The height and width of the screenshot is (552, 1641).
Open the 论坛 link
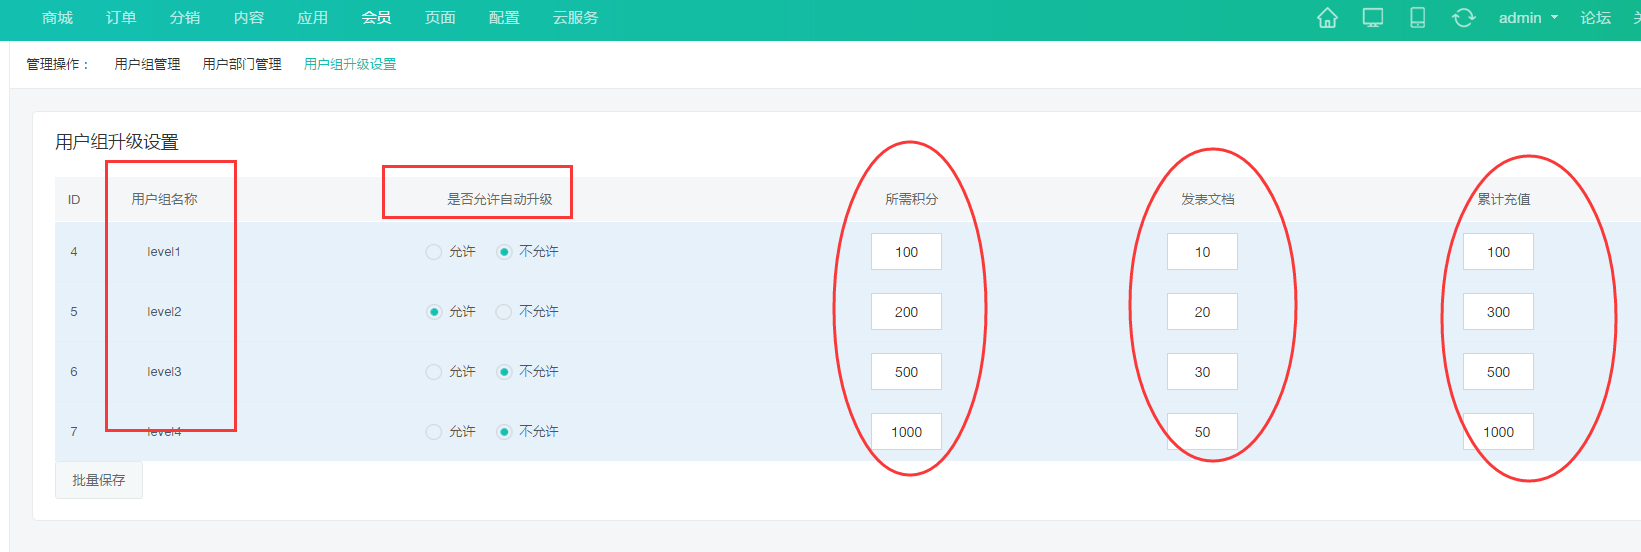(1595, 18)
